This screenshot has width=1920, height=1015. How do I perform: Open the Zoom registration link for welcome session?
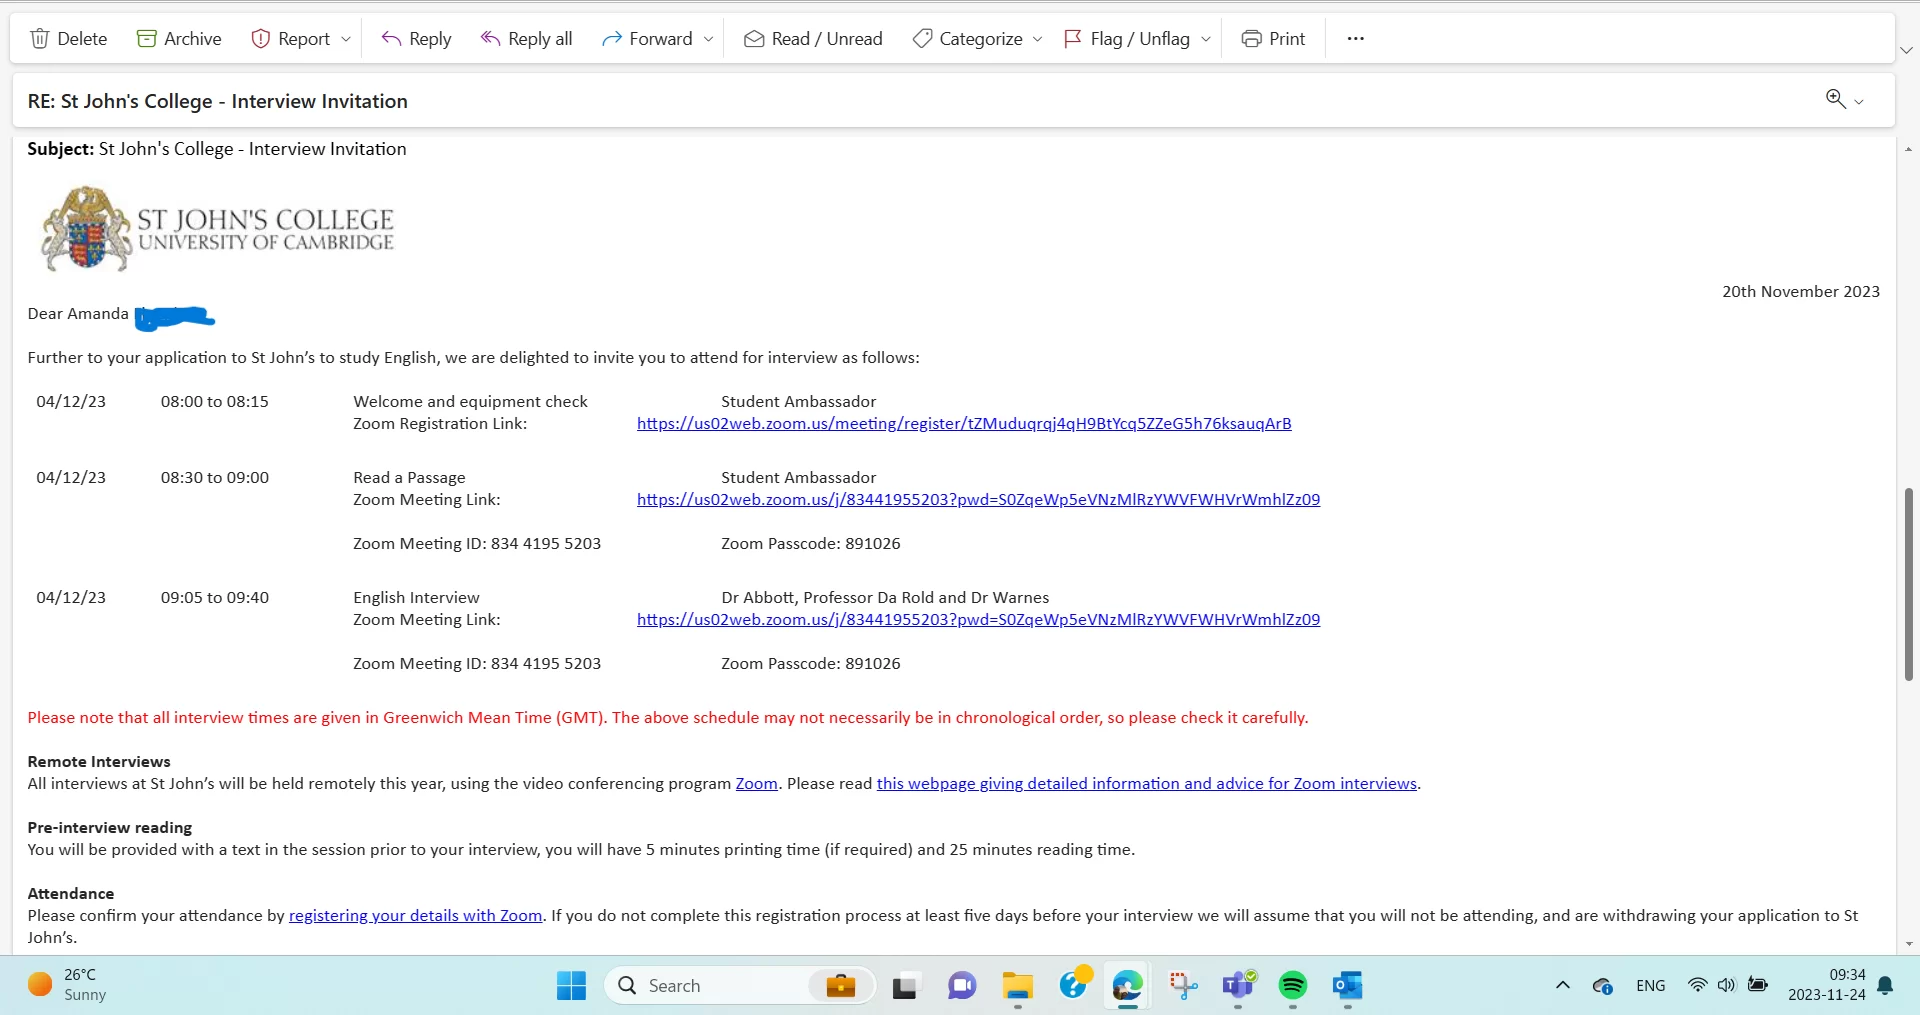963,424
